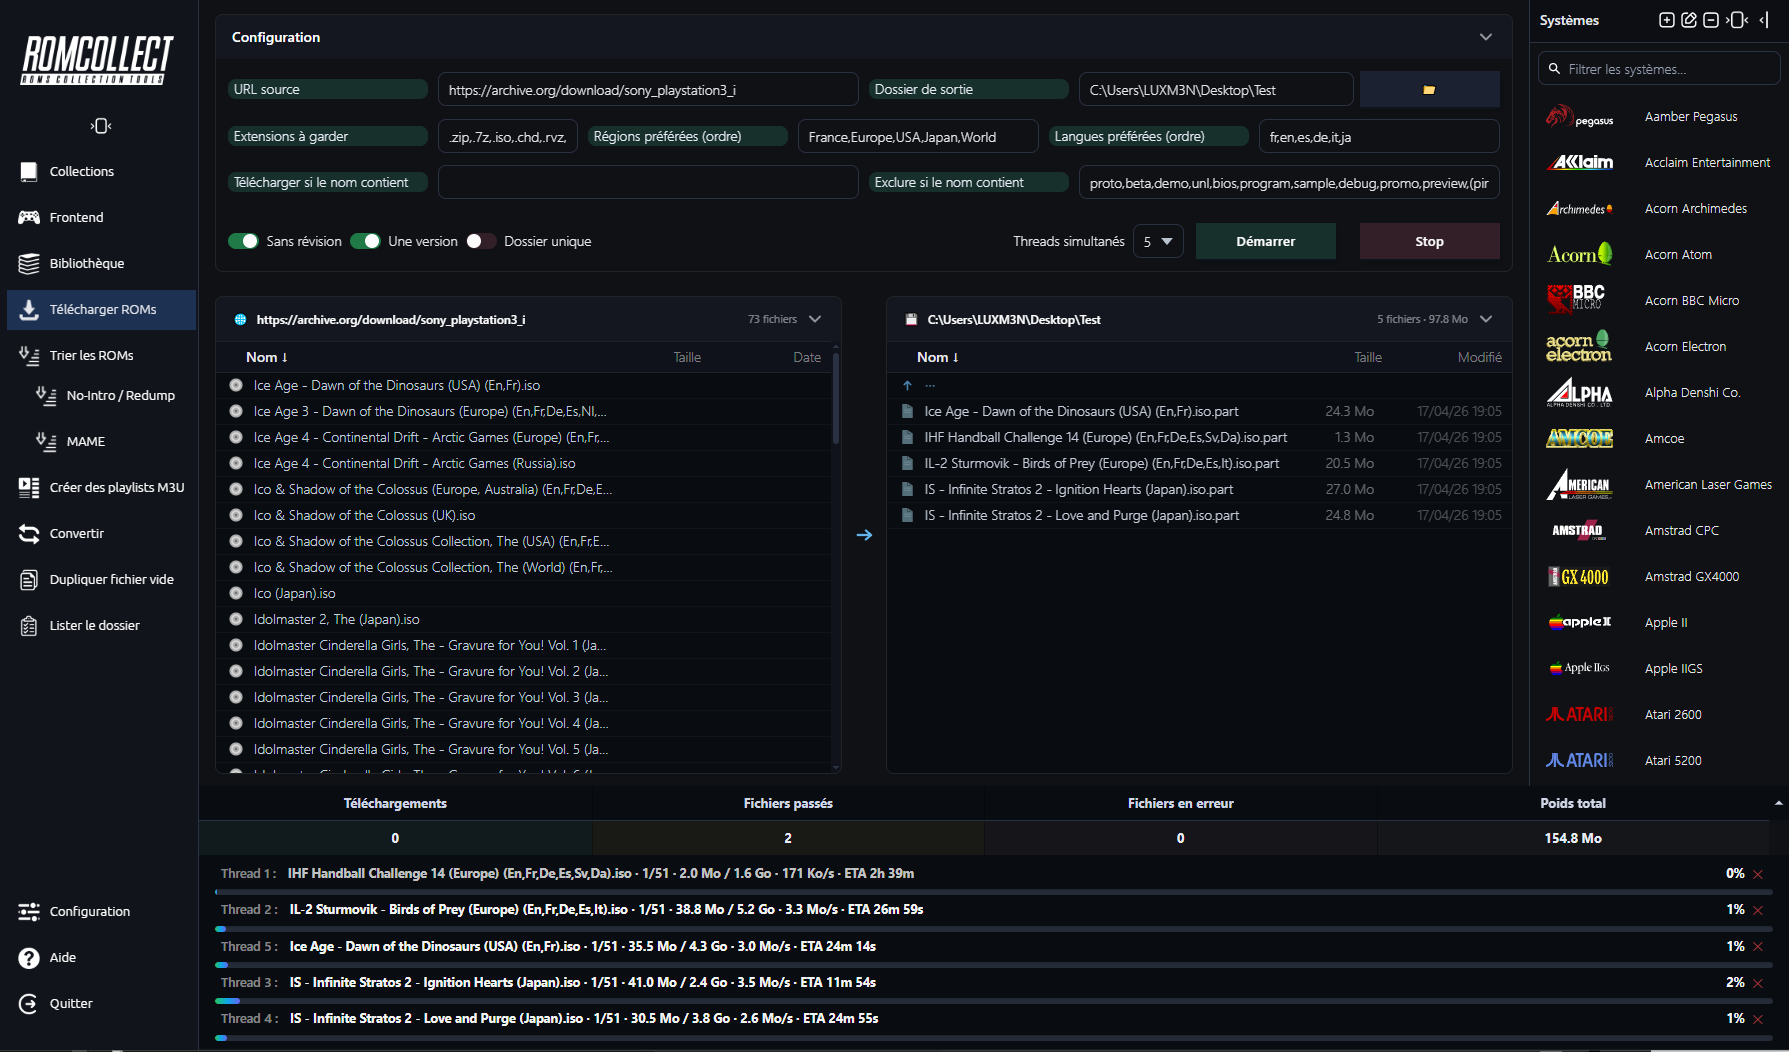The height and width of the screenshot is (1052, 1789).
Task: Click the yellow folder browse button
Action: [x=1429, y=89]
